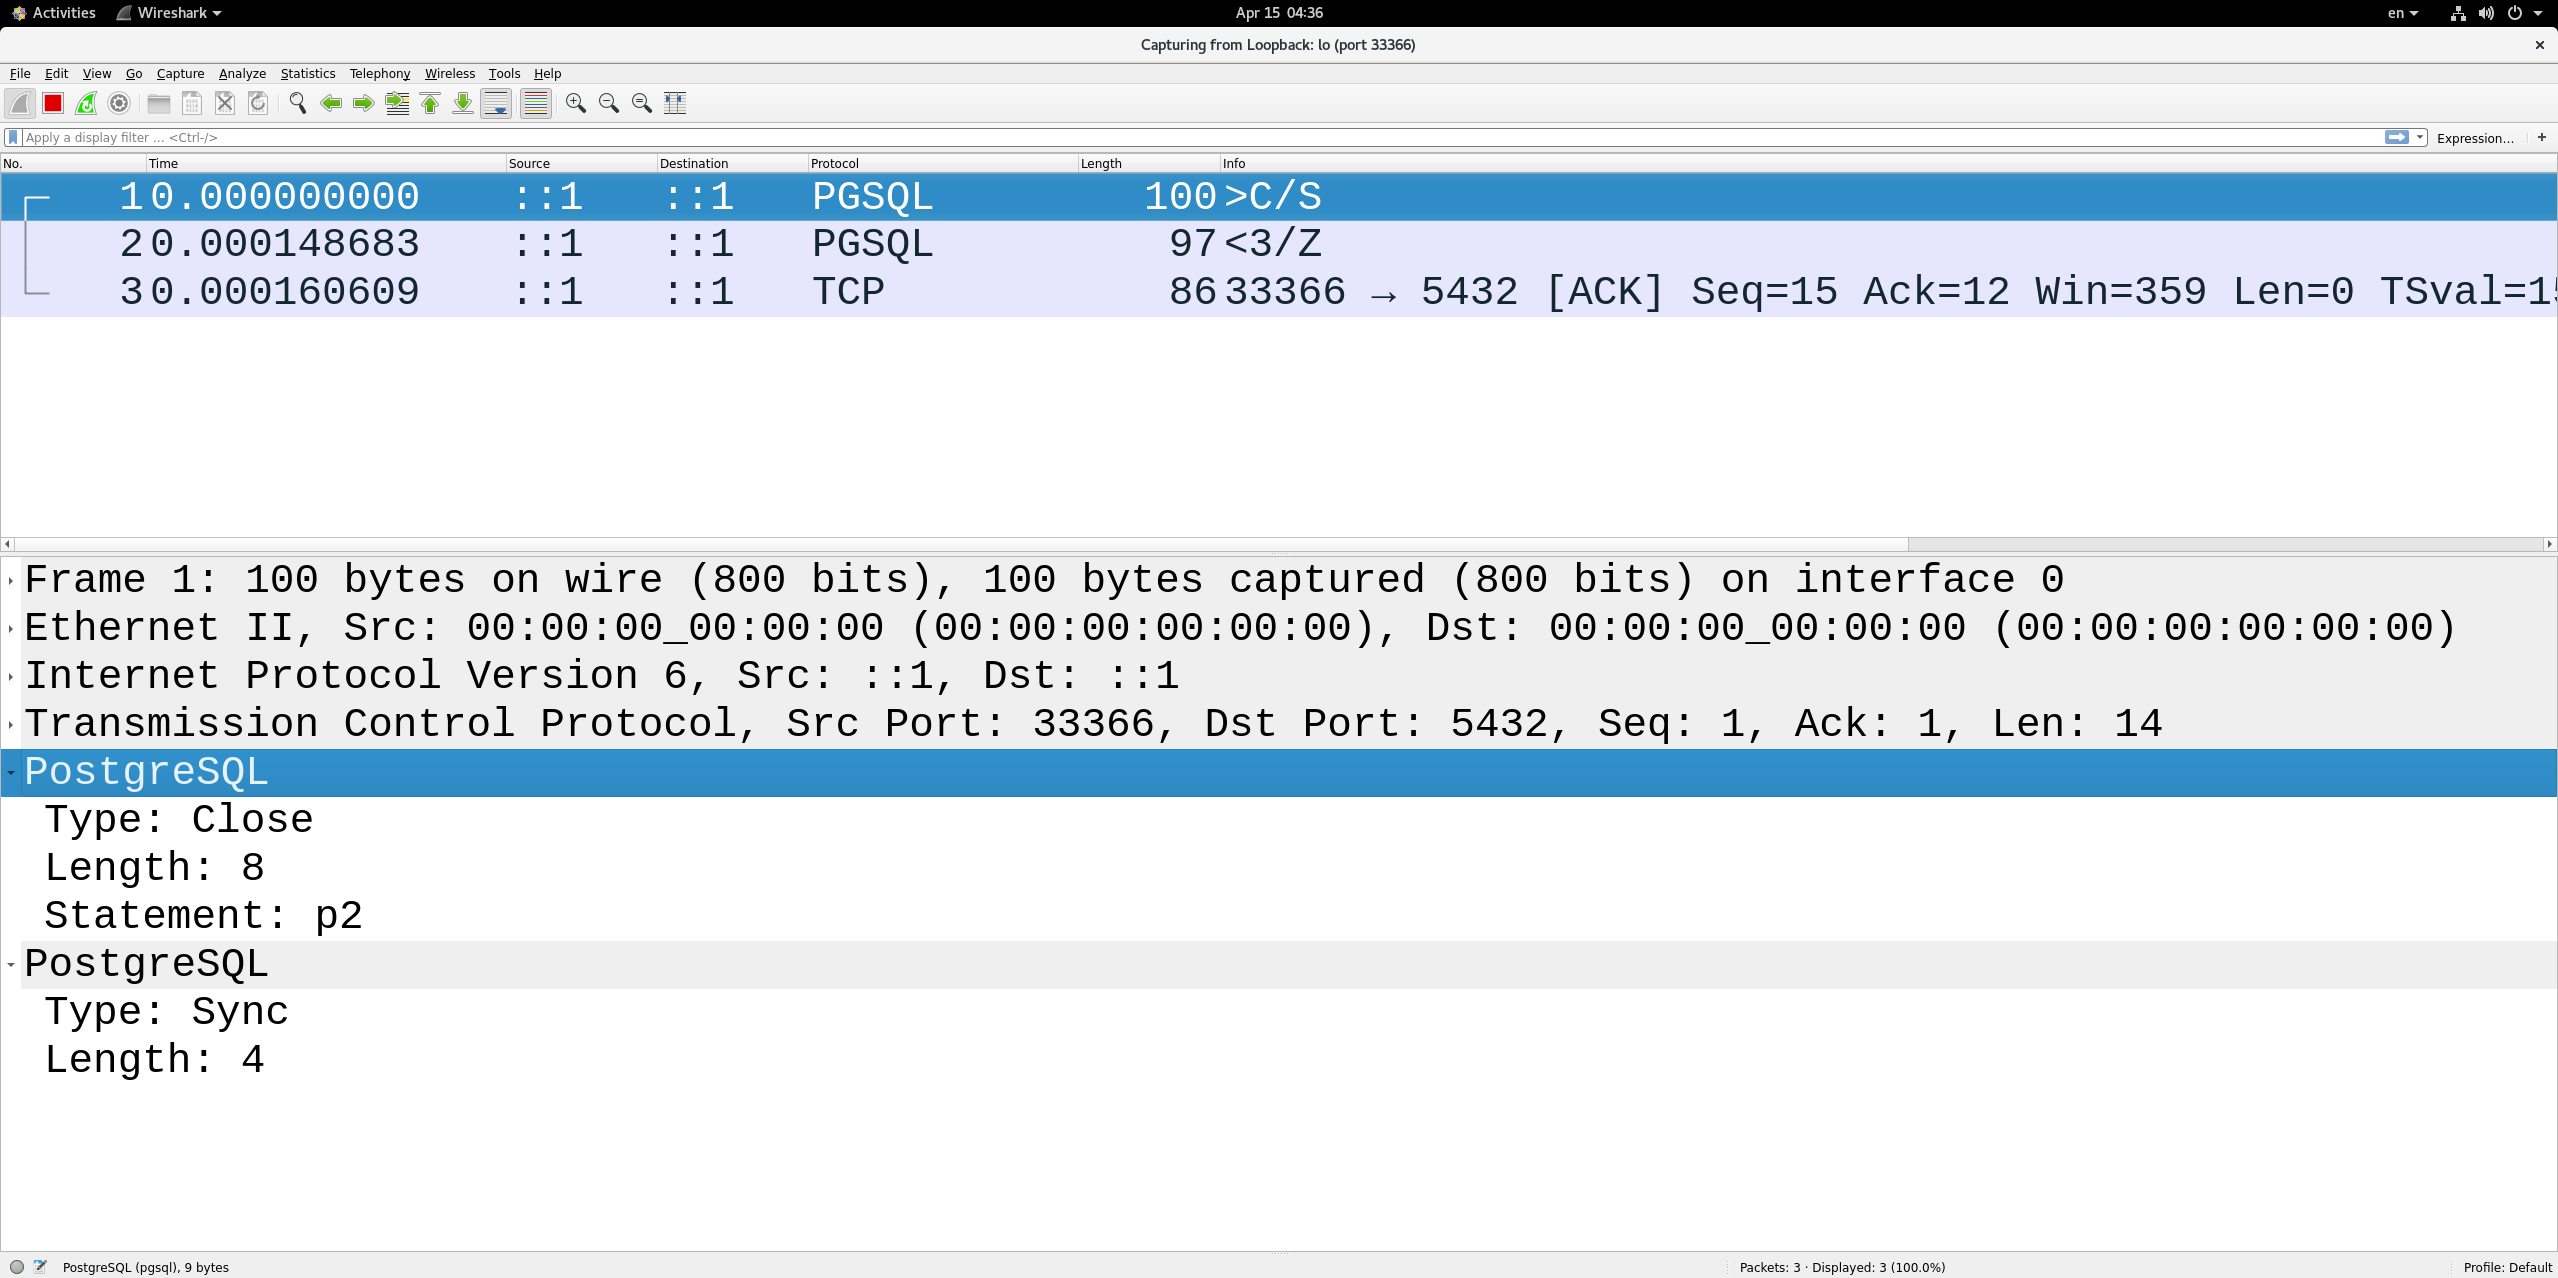This screenshot has height=1278, width=2558.
Task: Open the Capture menu
Action: point(180,73)
